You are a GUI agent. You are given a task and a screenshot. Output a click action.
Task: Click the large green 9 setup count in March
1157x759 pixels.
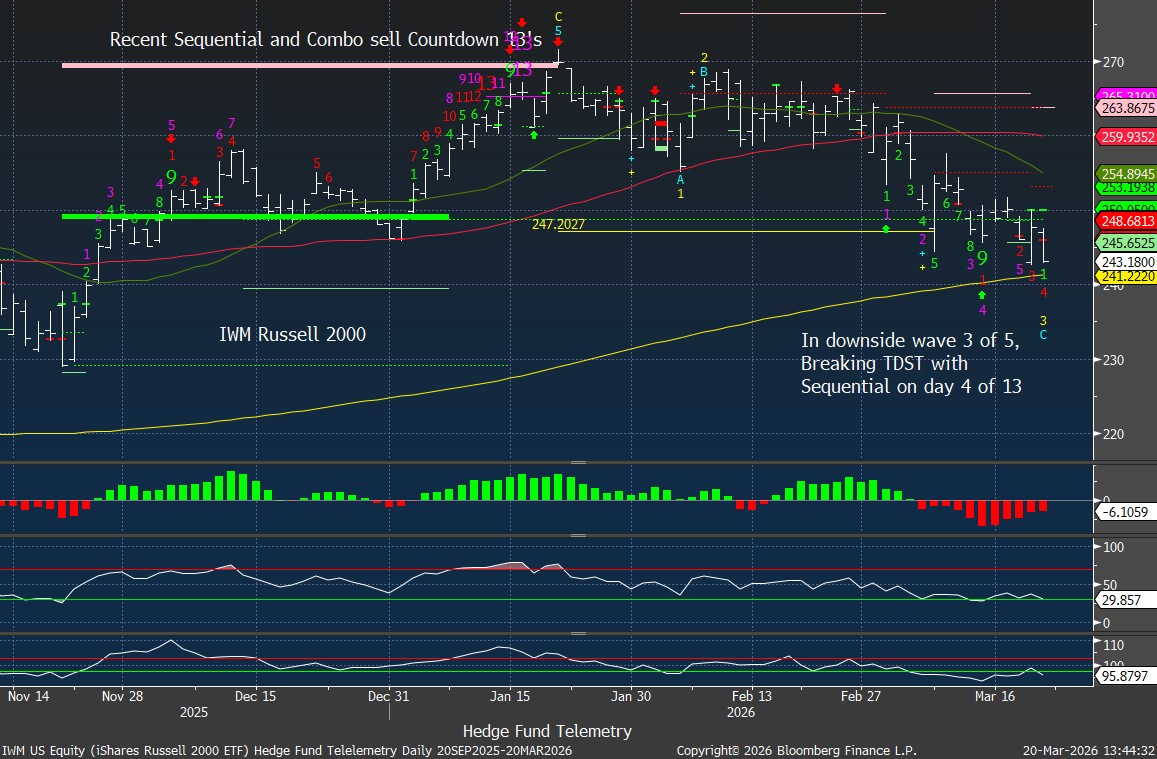pyautogui.click(x=982, y=258)
